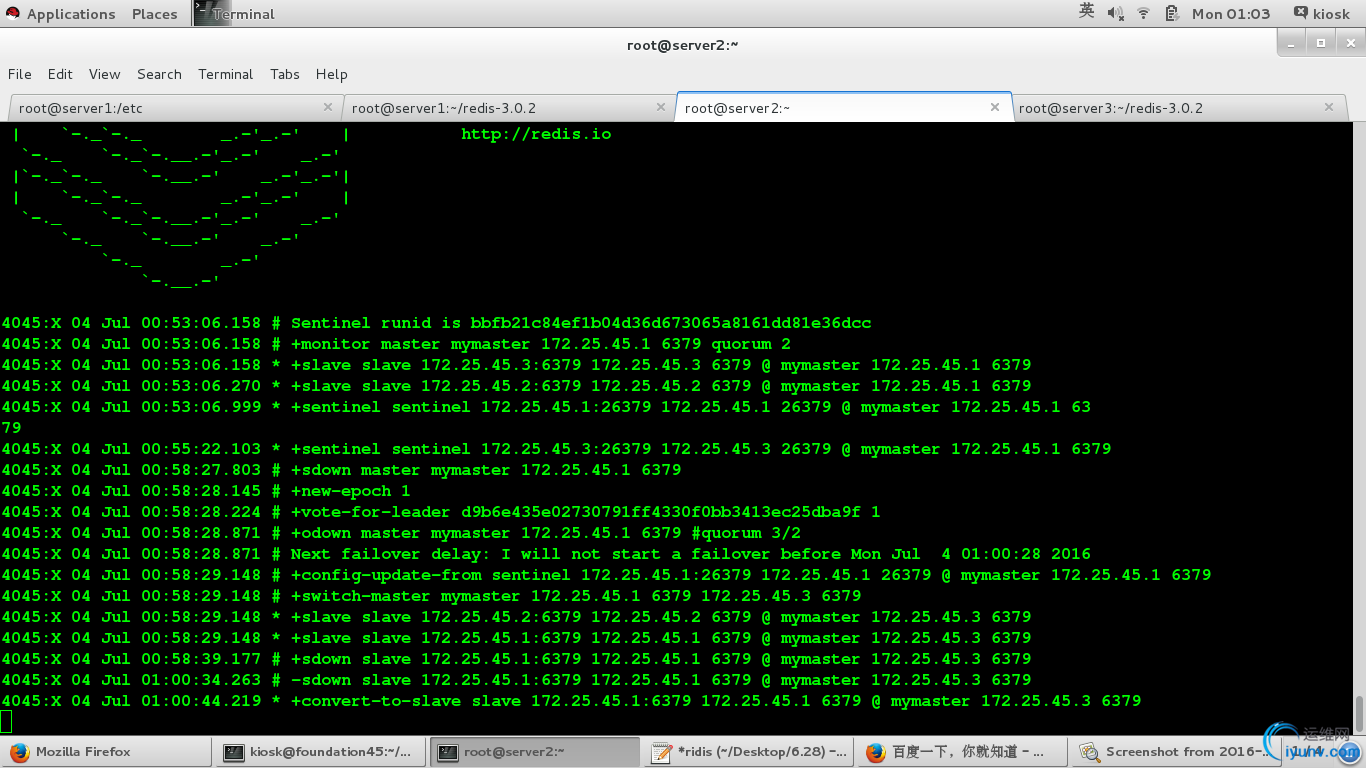
Task: Close the root@server1:~/redis-3.0.2 tab
Action: (x=661, y=107)
